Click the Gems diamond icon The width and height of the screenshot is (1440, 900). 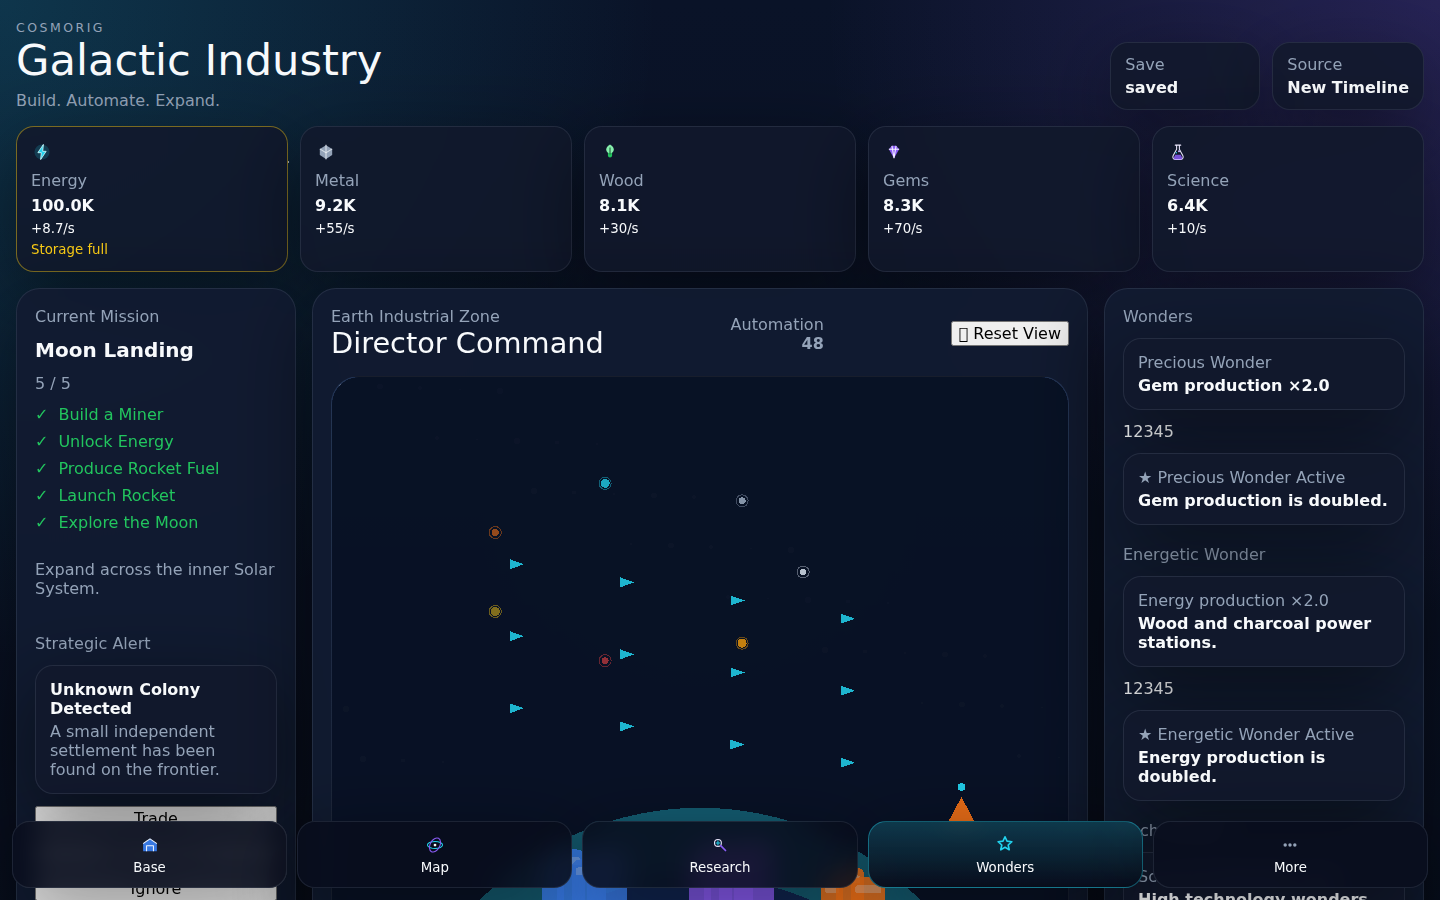point(894,152)
